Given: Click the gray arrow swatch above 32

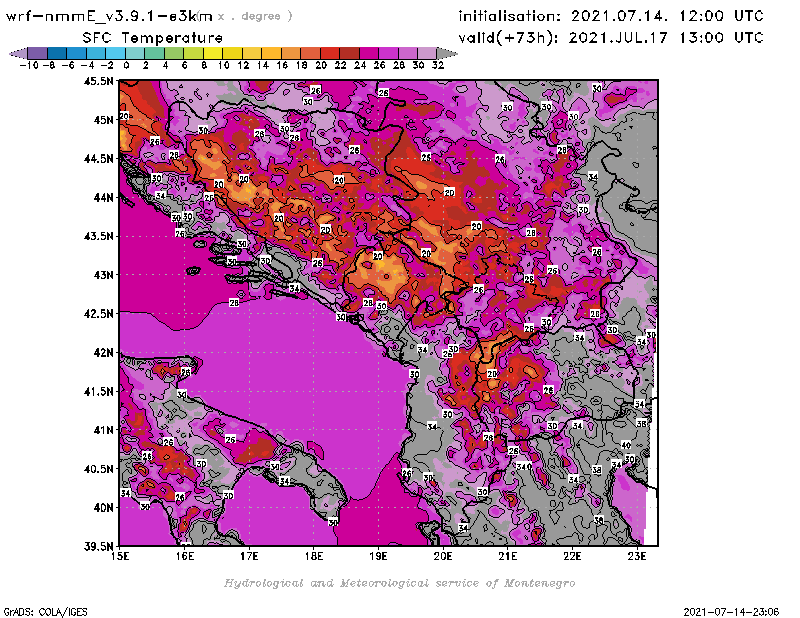Looking at the screenshot, I should pyautogui.click(x=447, y=53).
